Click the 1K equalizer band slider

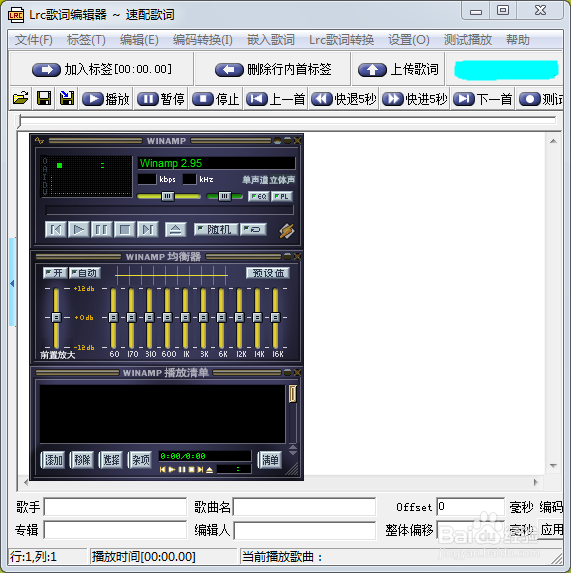pyautogui.click(x=185, y=318)
